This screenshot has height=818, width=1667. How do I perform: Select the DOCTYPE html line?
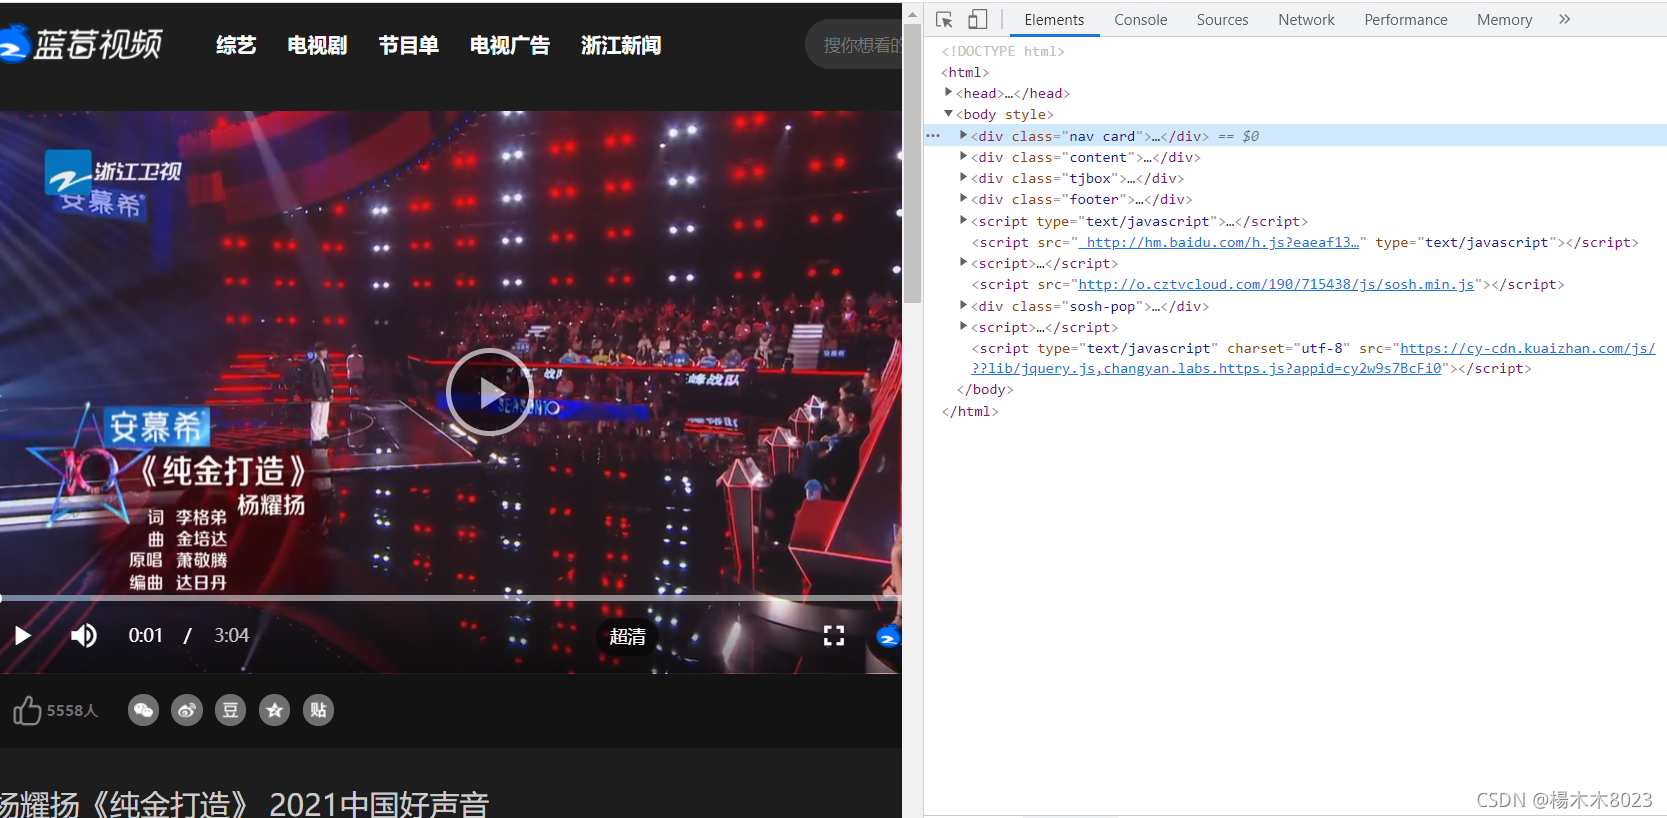(1003, 51)
